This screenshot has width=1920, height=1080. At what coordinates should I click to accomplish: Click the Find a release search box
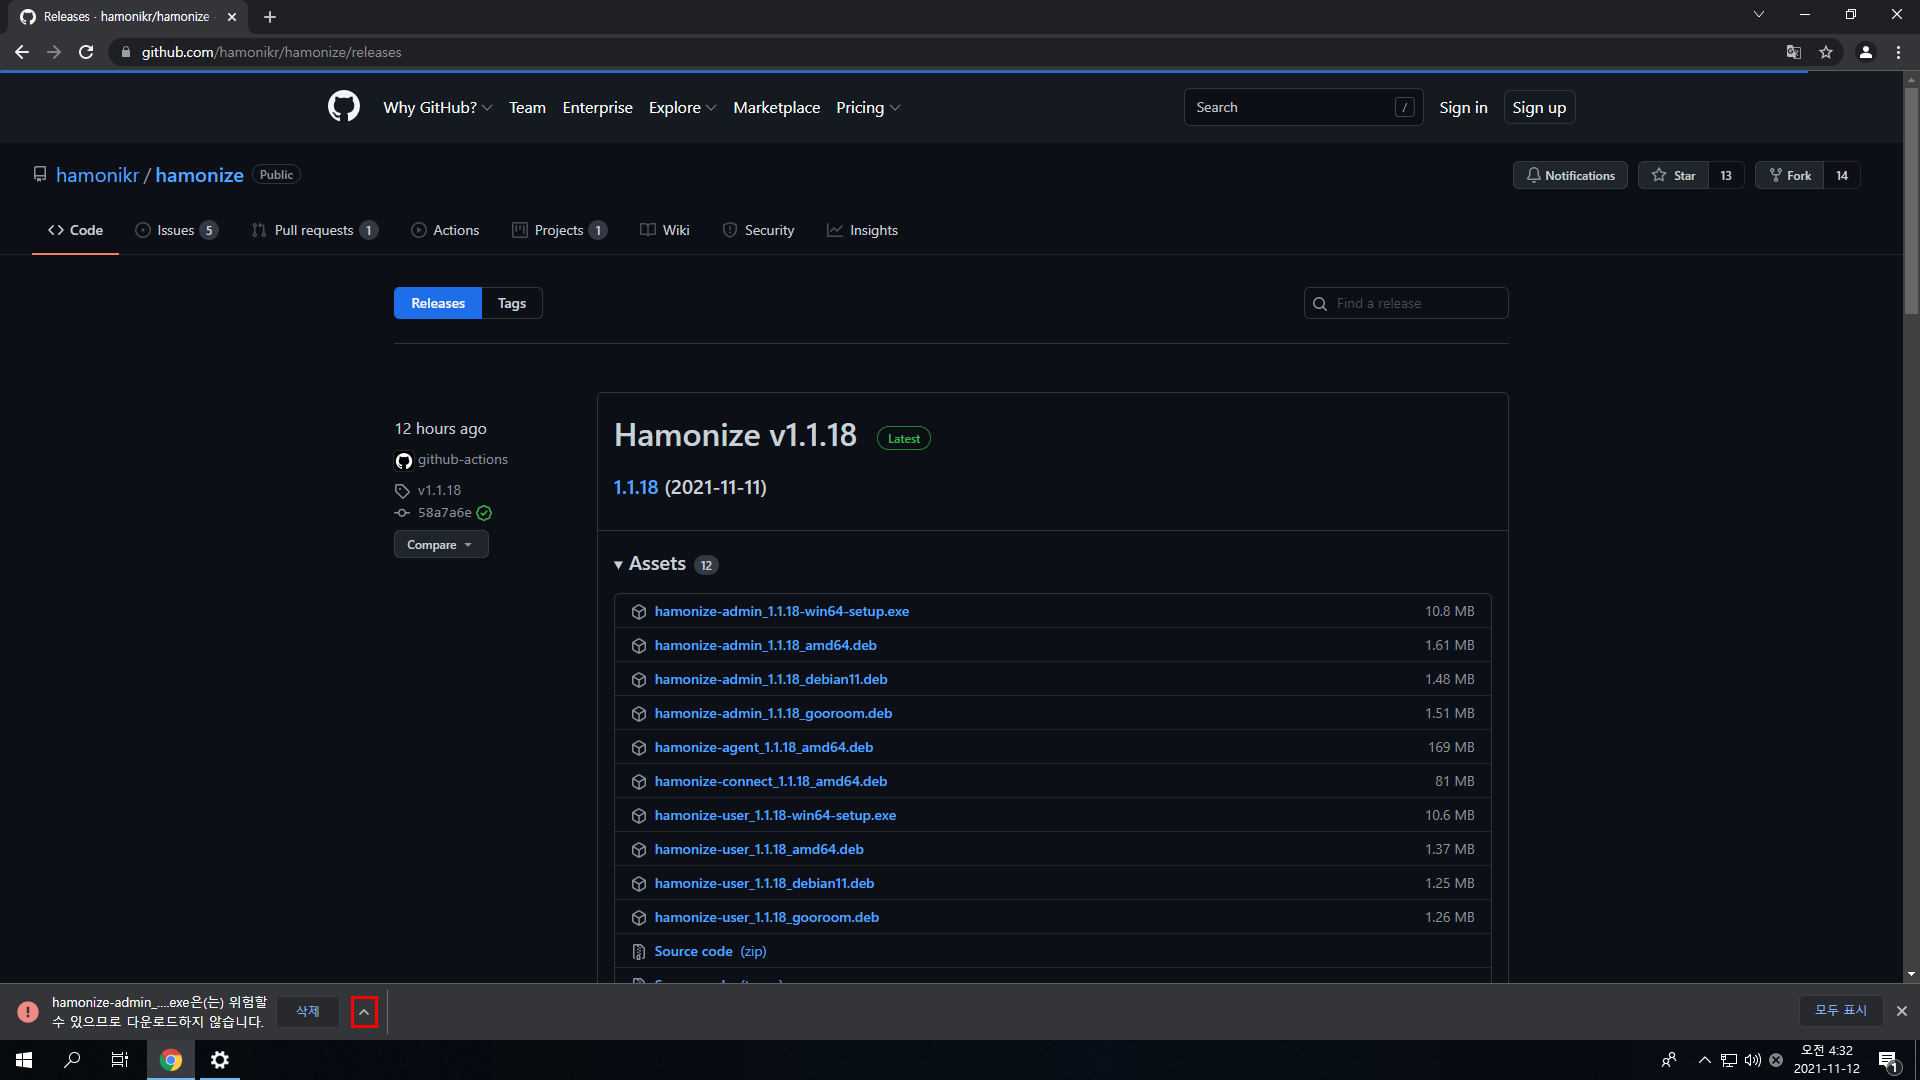coord(1406,303)
